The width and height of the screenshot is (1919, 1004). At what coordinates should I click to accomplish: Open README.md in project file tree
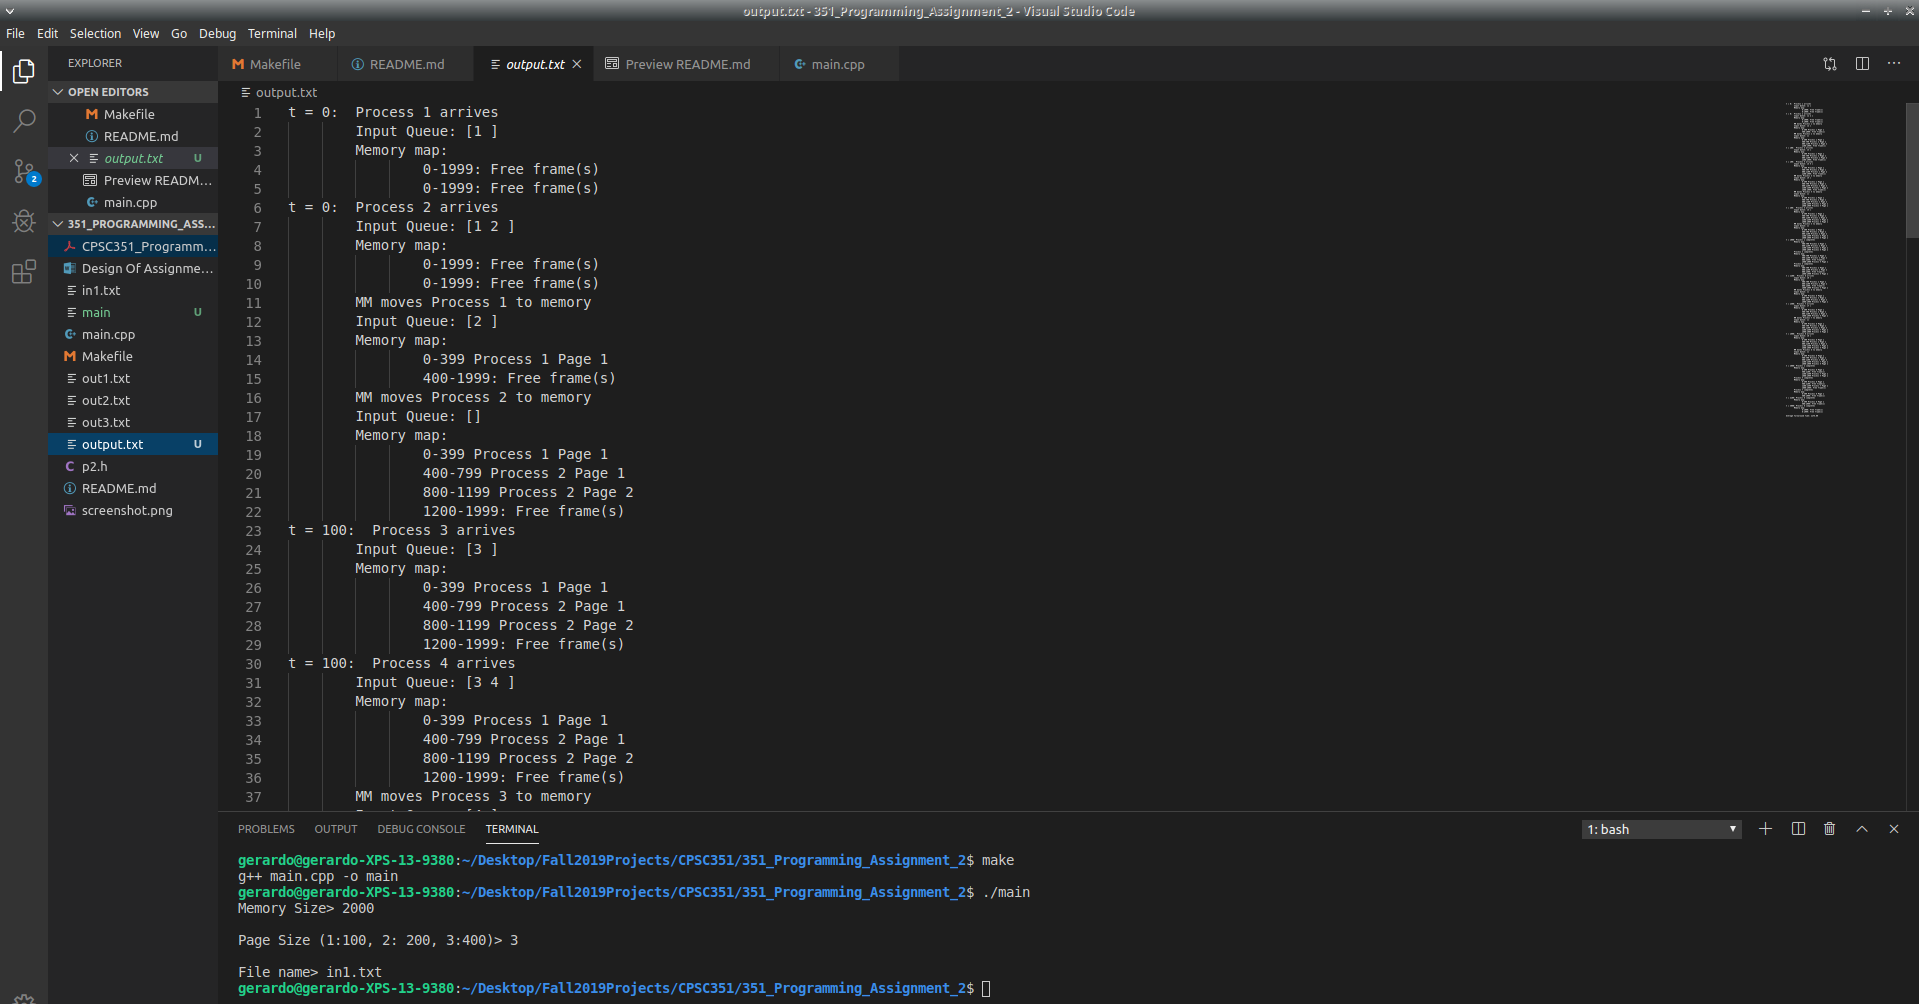(x=133, y=488)
